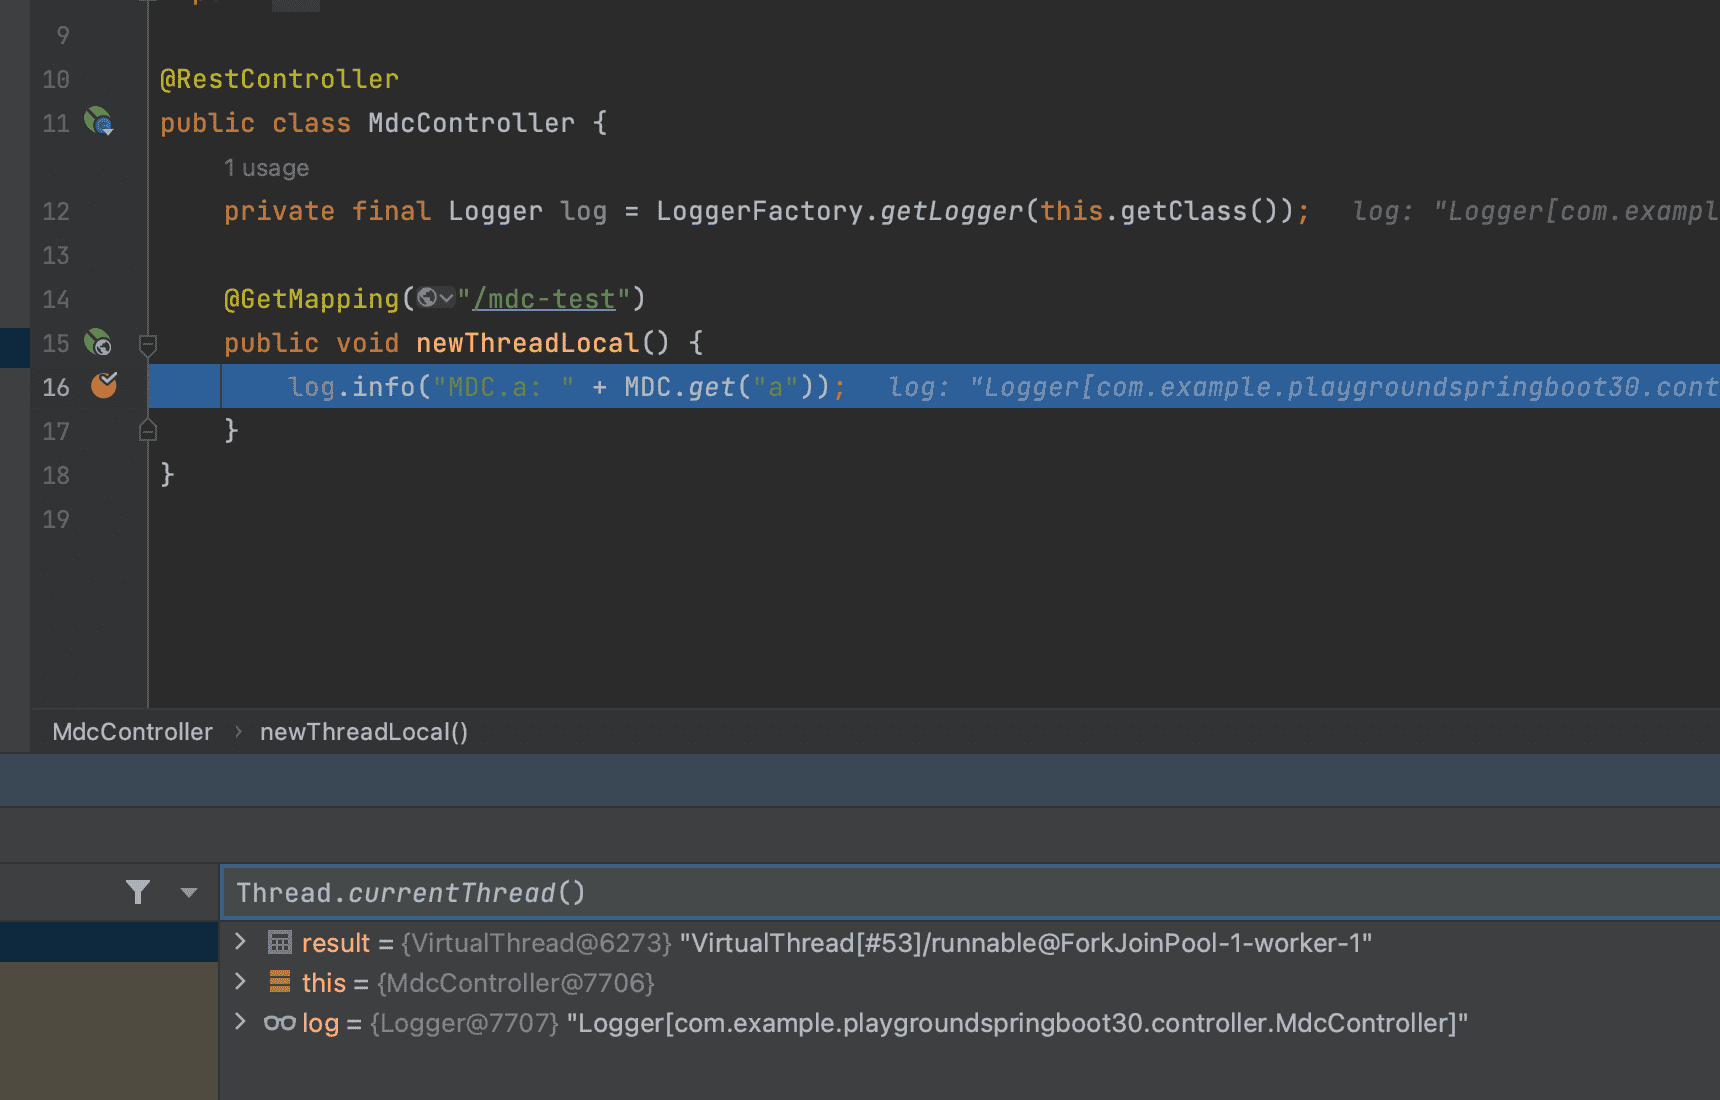Expand the this MdcController variable node
The image size is (1720, 1100).
coord(240,982)
